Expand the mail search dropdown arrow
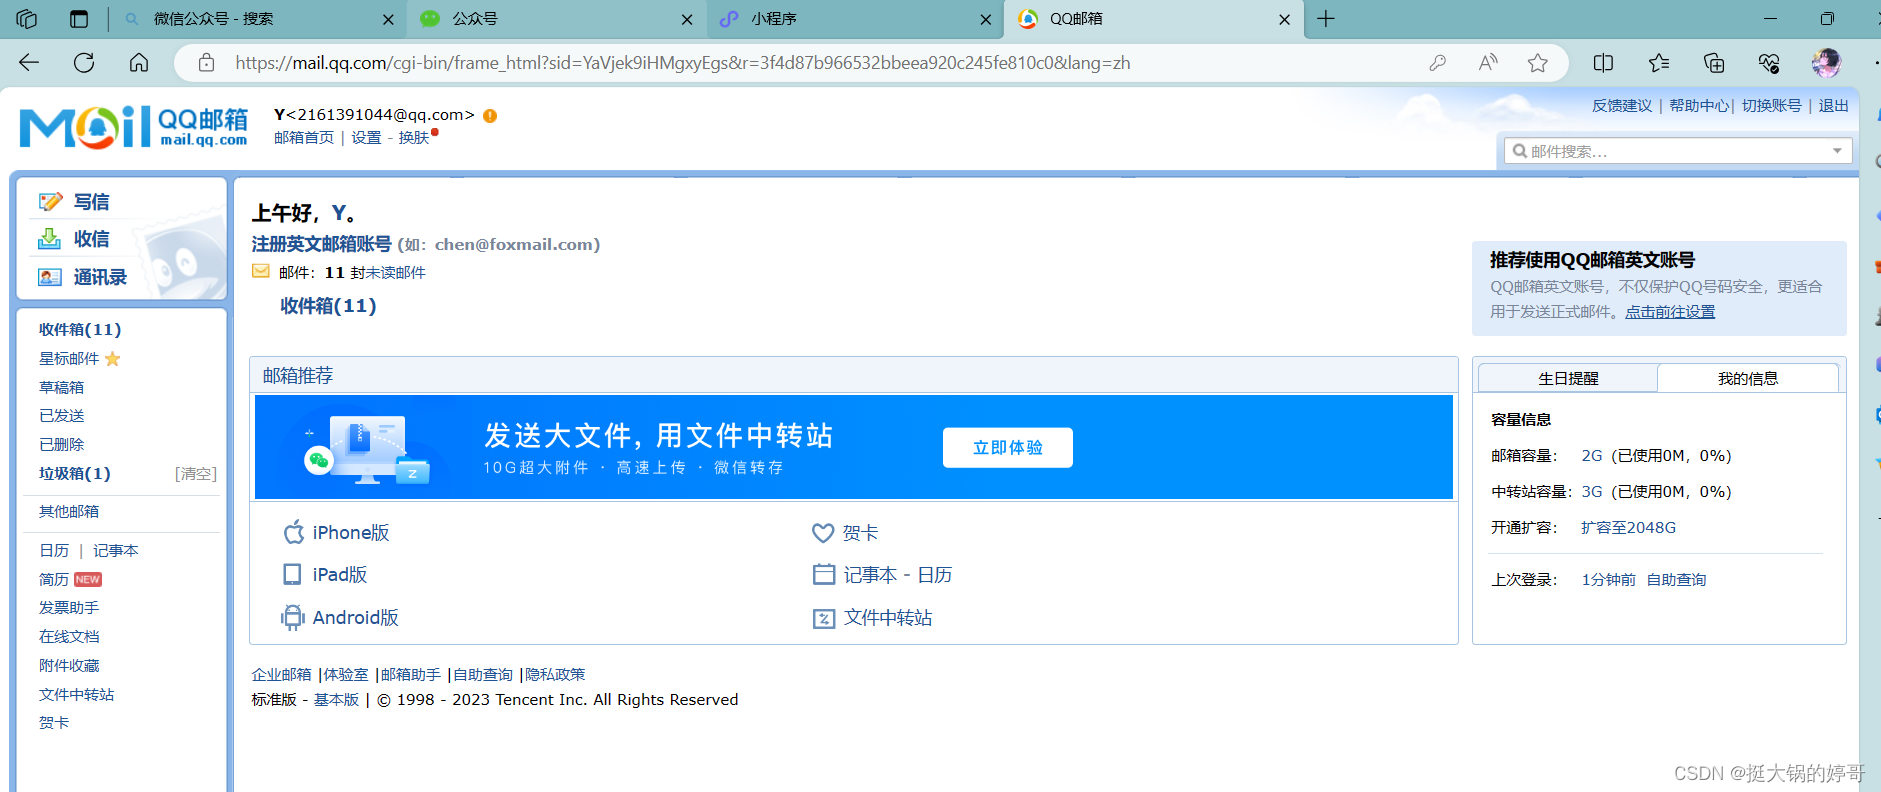 pos(1837,151)
